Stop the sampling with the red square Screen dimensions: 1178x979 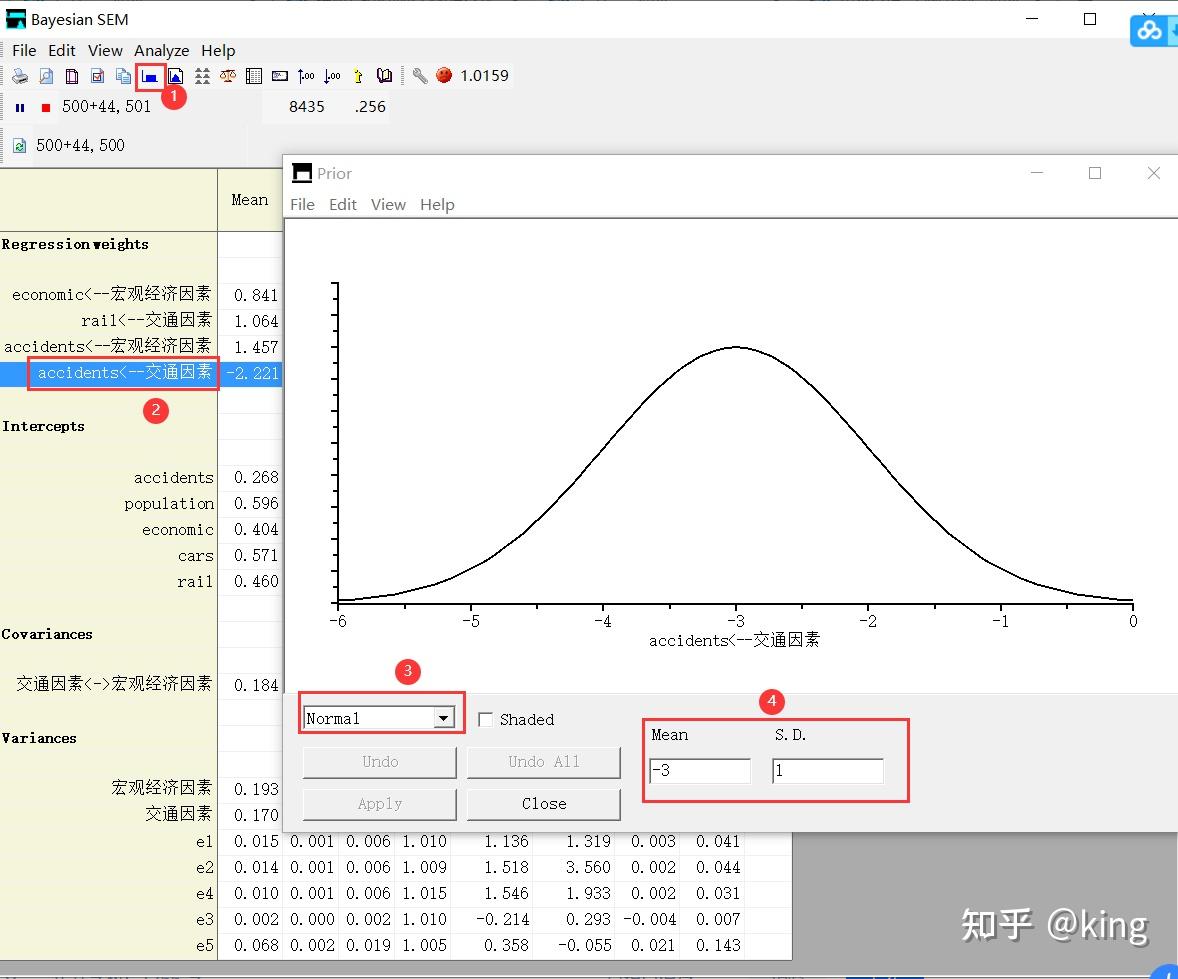(44, 106)
